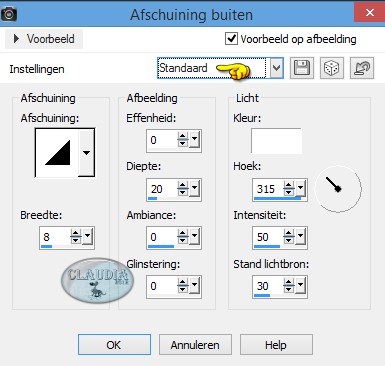
Task: Increase Glinstering with the up arrow
Action: click(x=183, y=282)
